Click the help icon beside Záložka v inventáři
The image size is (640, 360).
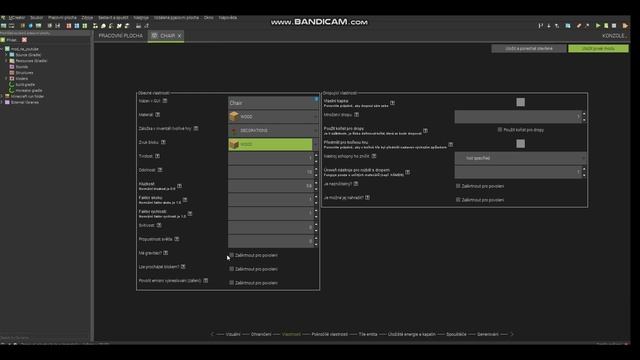pyautogui.click(x=196, y=128)
